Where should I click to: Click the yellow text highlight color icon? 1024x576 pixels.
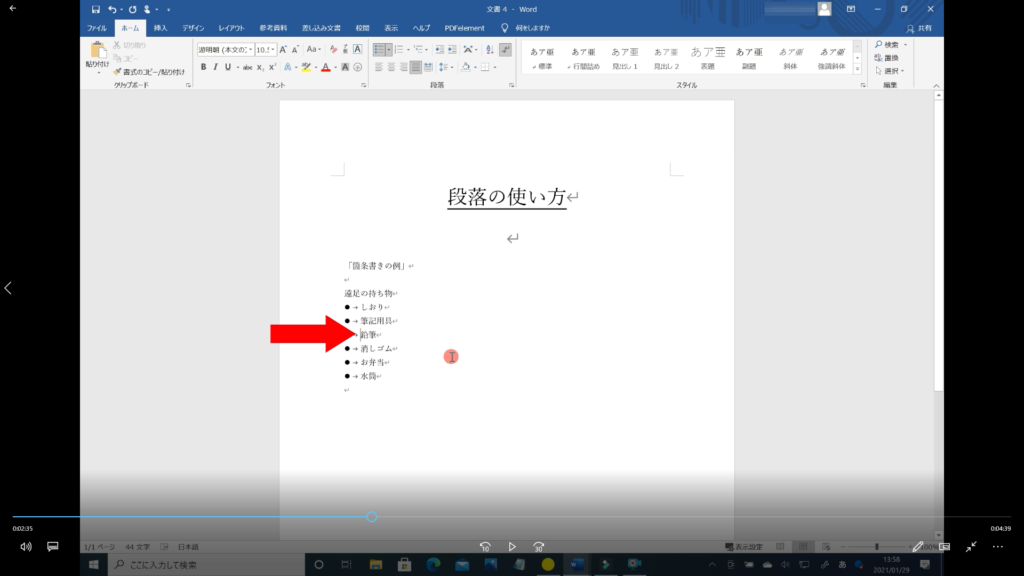pyautogui.click(x=306, y=67)
